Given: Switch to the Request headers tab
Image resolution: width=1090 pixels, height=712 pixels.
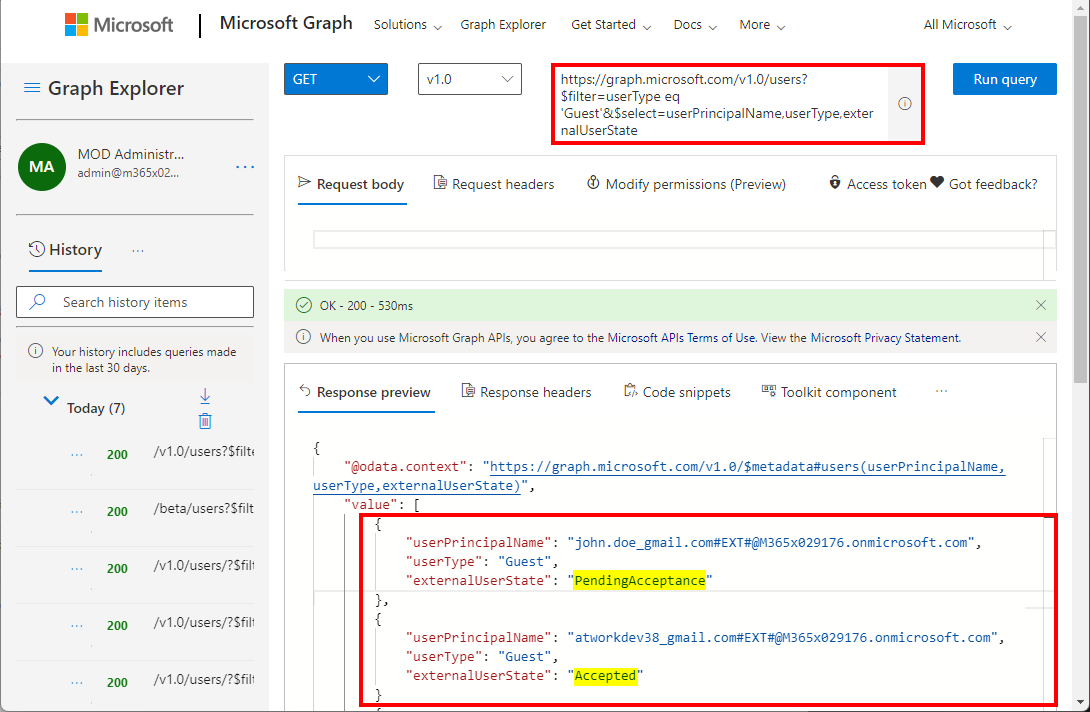Looking at the screenshot, I should [x=494, y=184].
